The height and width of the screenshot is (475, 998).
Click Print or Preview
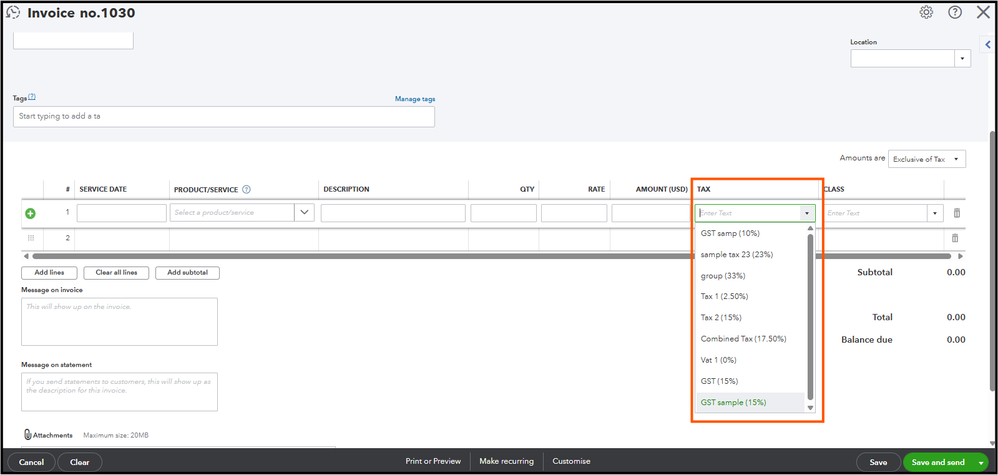tap(433, 461)
